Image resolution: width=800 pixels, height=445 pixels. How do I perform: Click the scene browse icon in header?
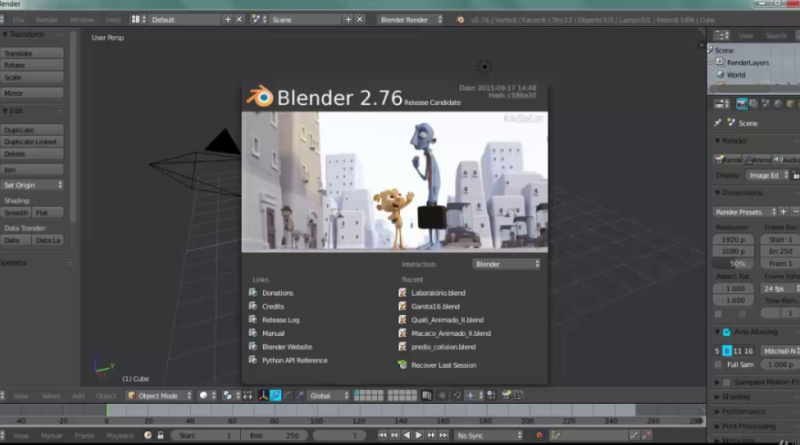click(x=259, y=19)
